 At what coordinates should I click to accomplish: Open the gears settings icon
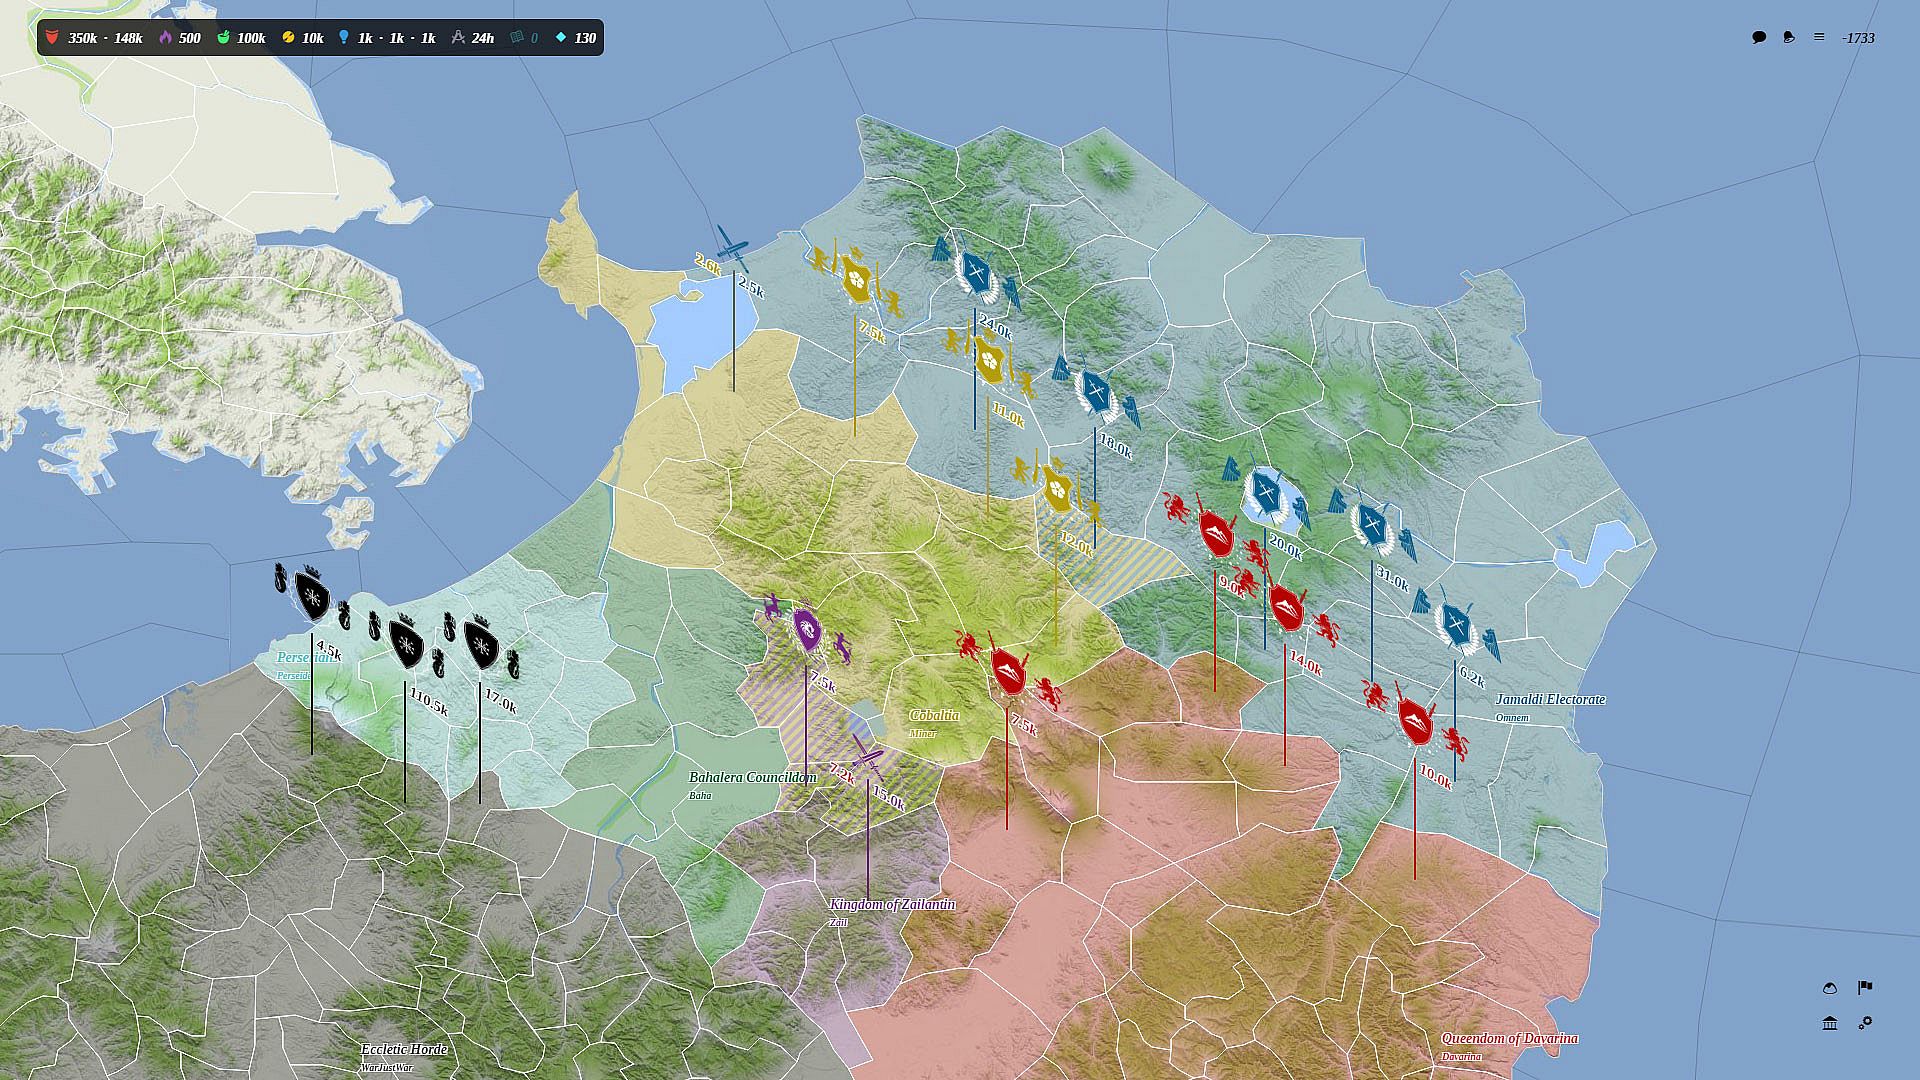(1865, 1023)
